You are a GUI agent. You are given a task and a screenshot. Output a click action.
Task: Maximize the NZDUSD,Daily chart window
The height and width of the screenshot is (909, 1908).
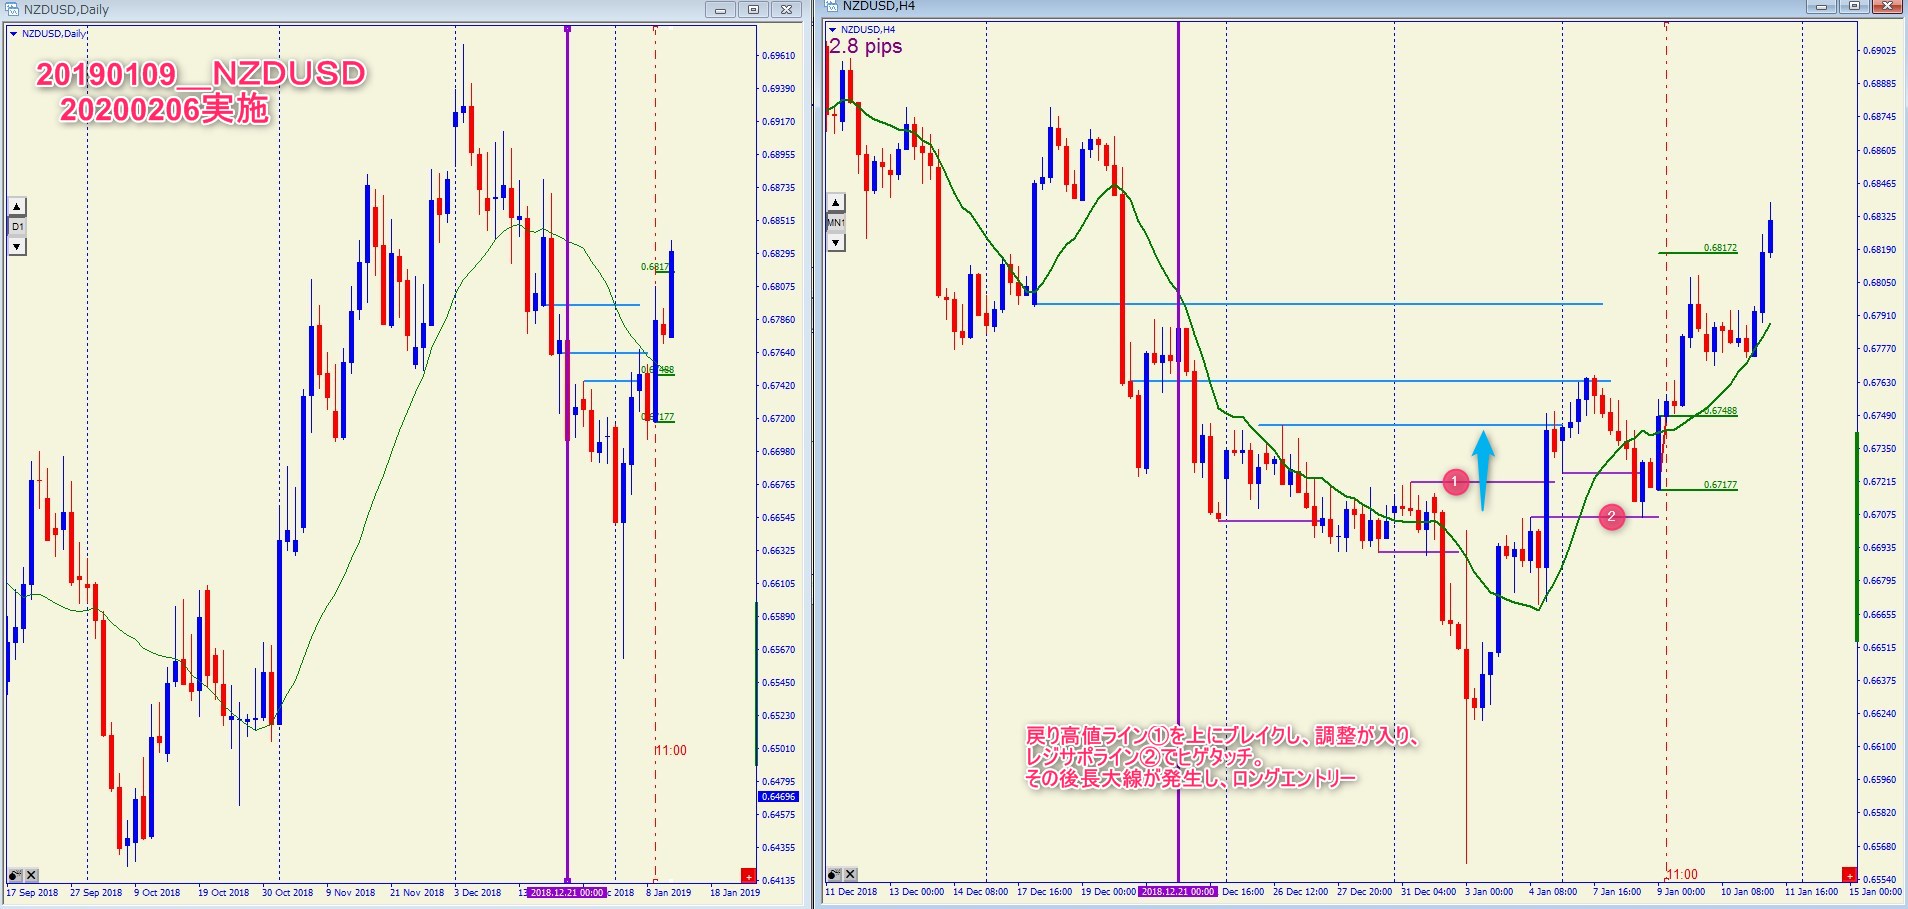[x=753, y=10]
